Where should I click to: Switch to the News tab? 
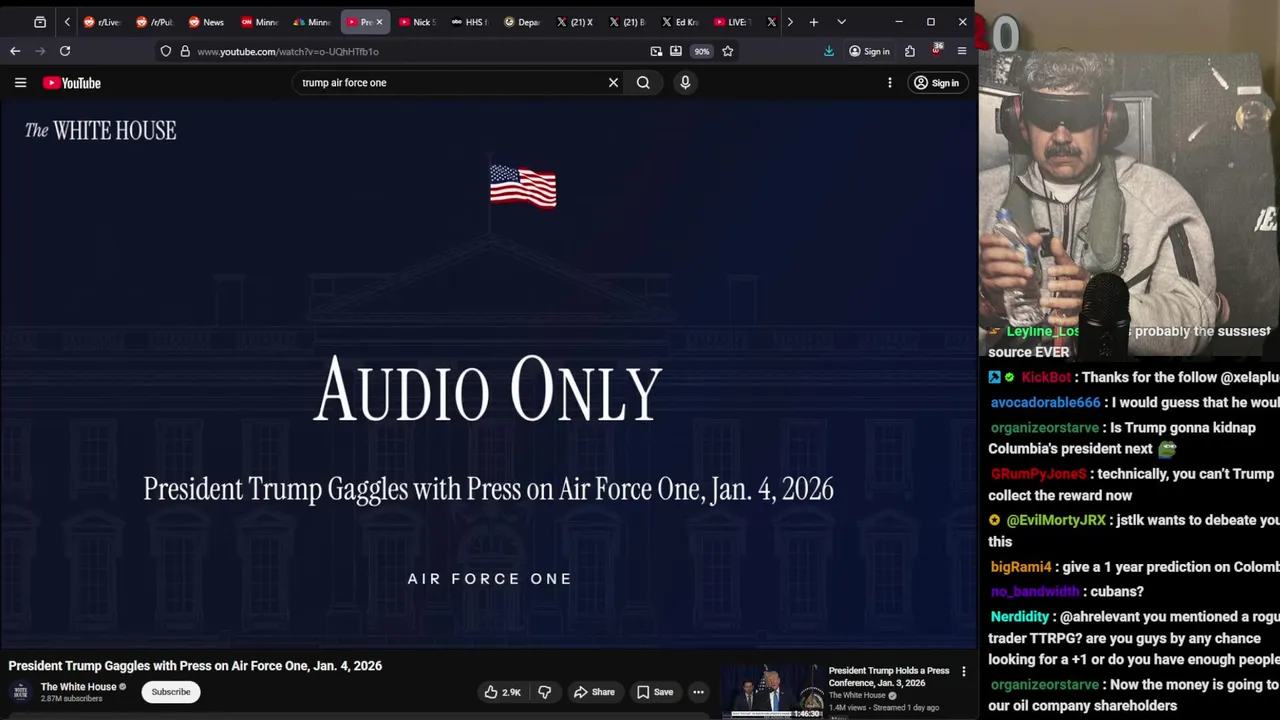coord(207,22)
